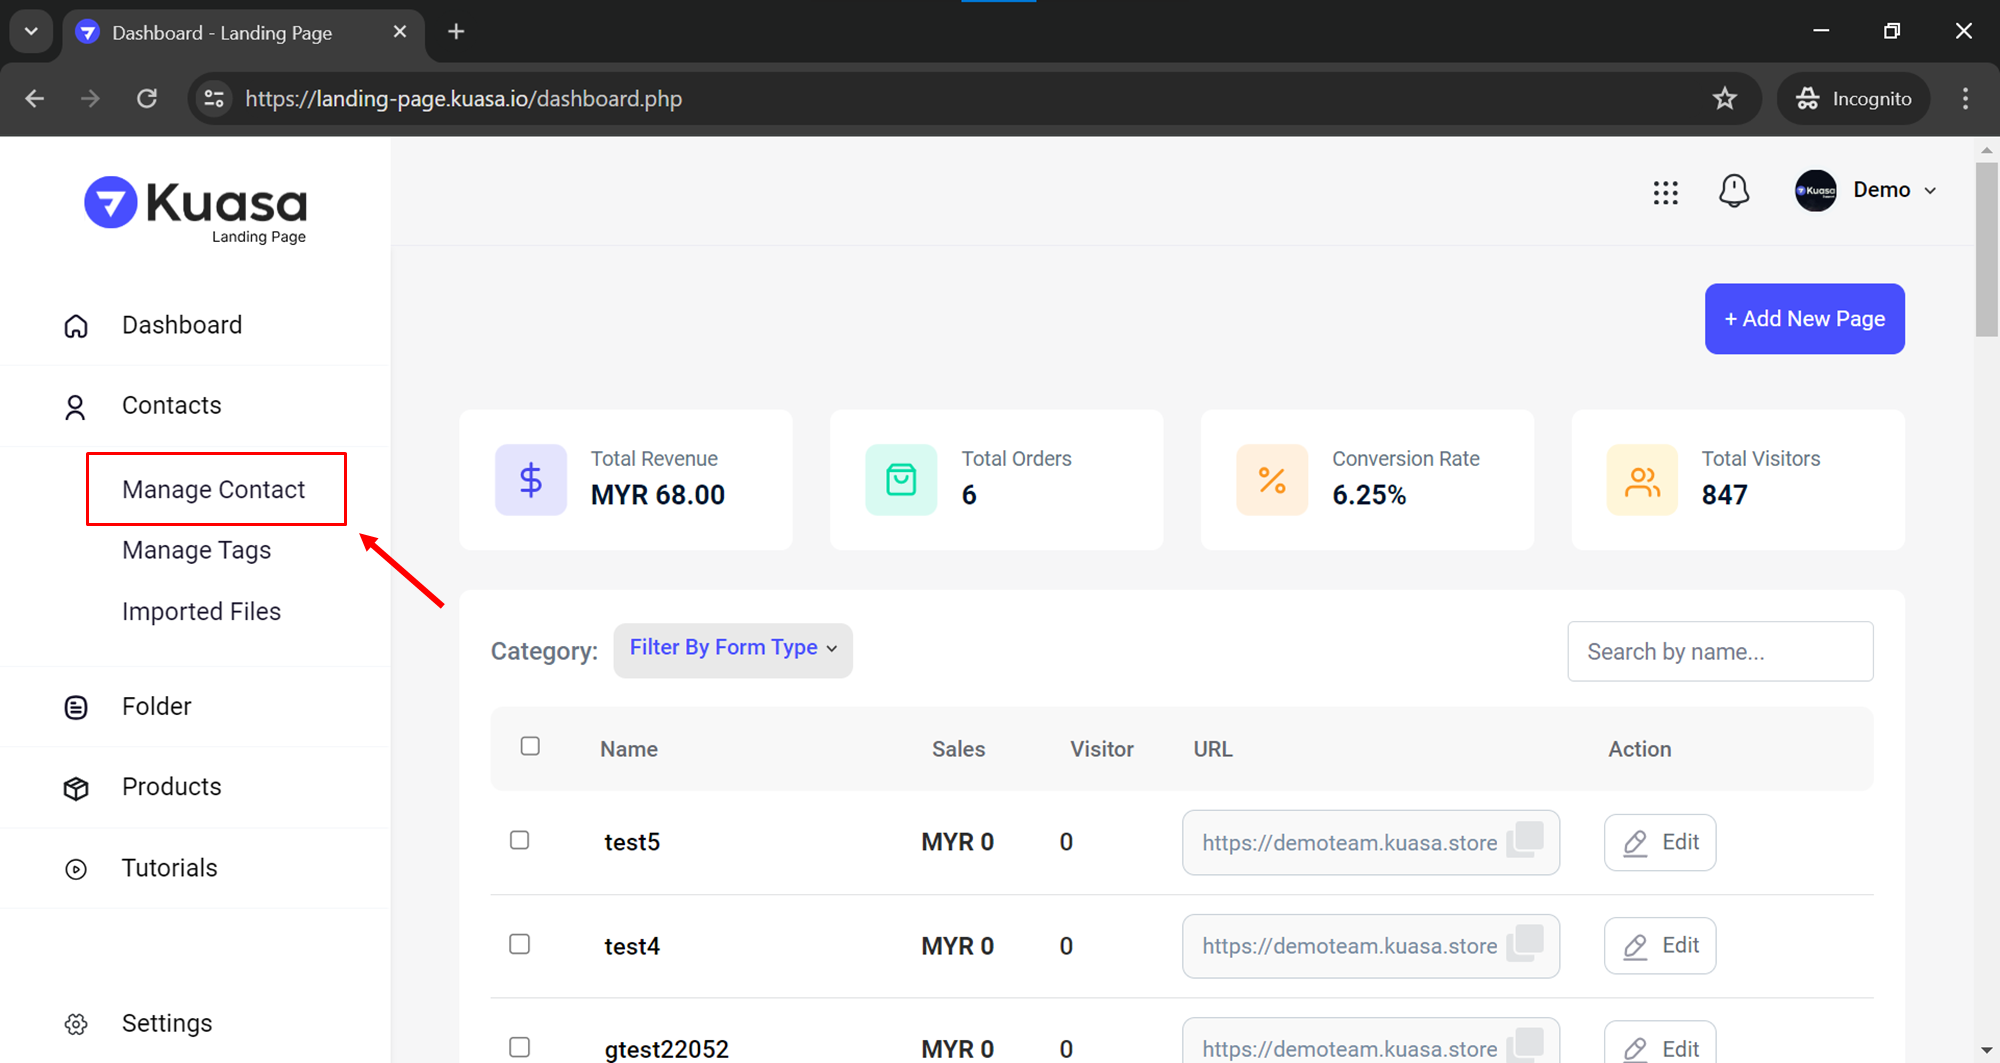Click the Kuasa Landing Page logo
Screen dimensions: 2000x1063
click(x=196, y=209)
